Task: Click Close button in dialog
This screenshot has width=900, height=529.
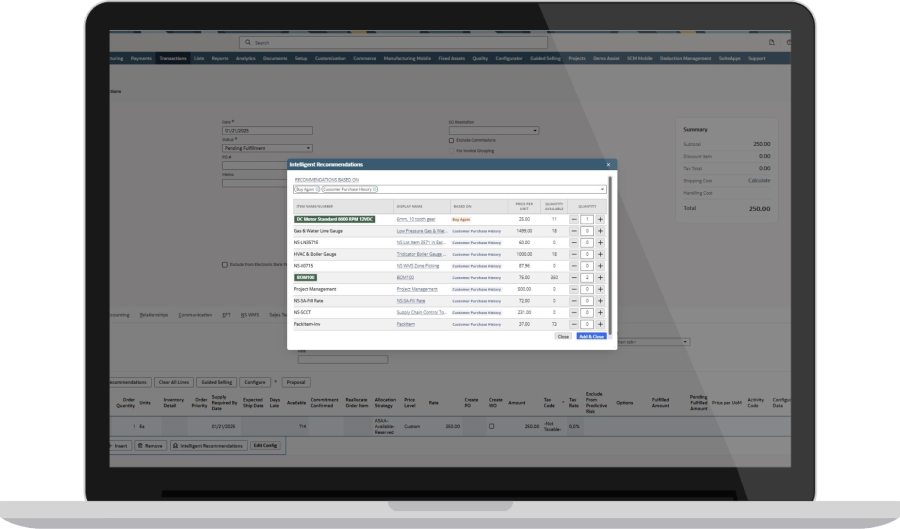Action: click(x=563, y=337)
